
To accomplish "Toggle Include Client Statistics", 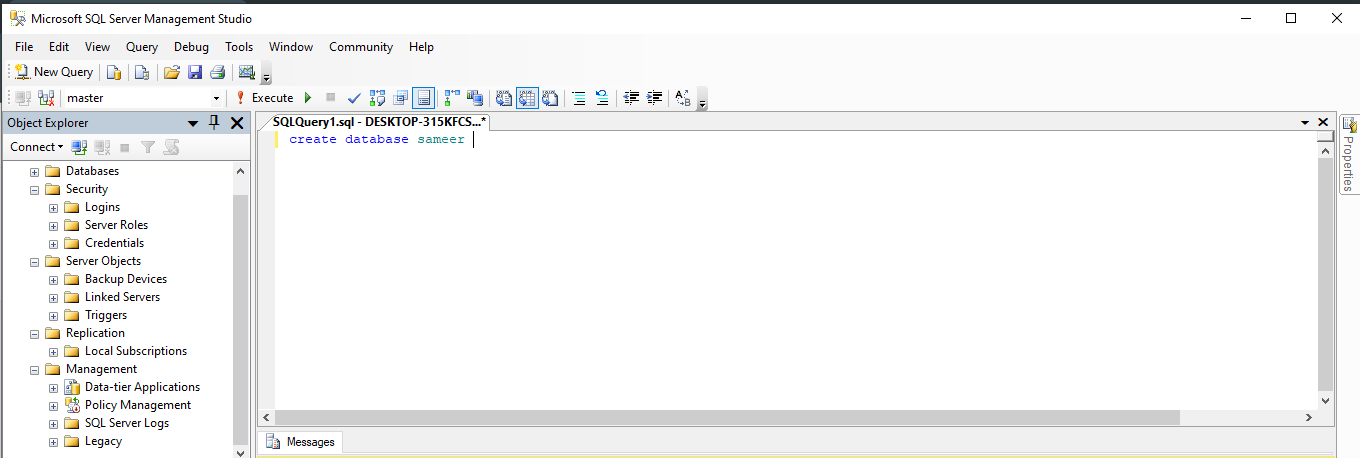I will [x=475, y=98].
